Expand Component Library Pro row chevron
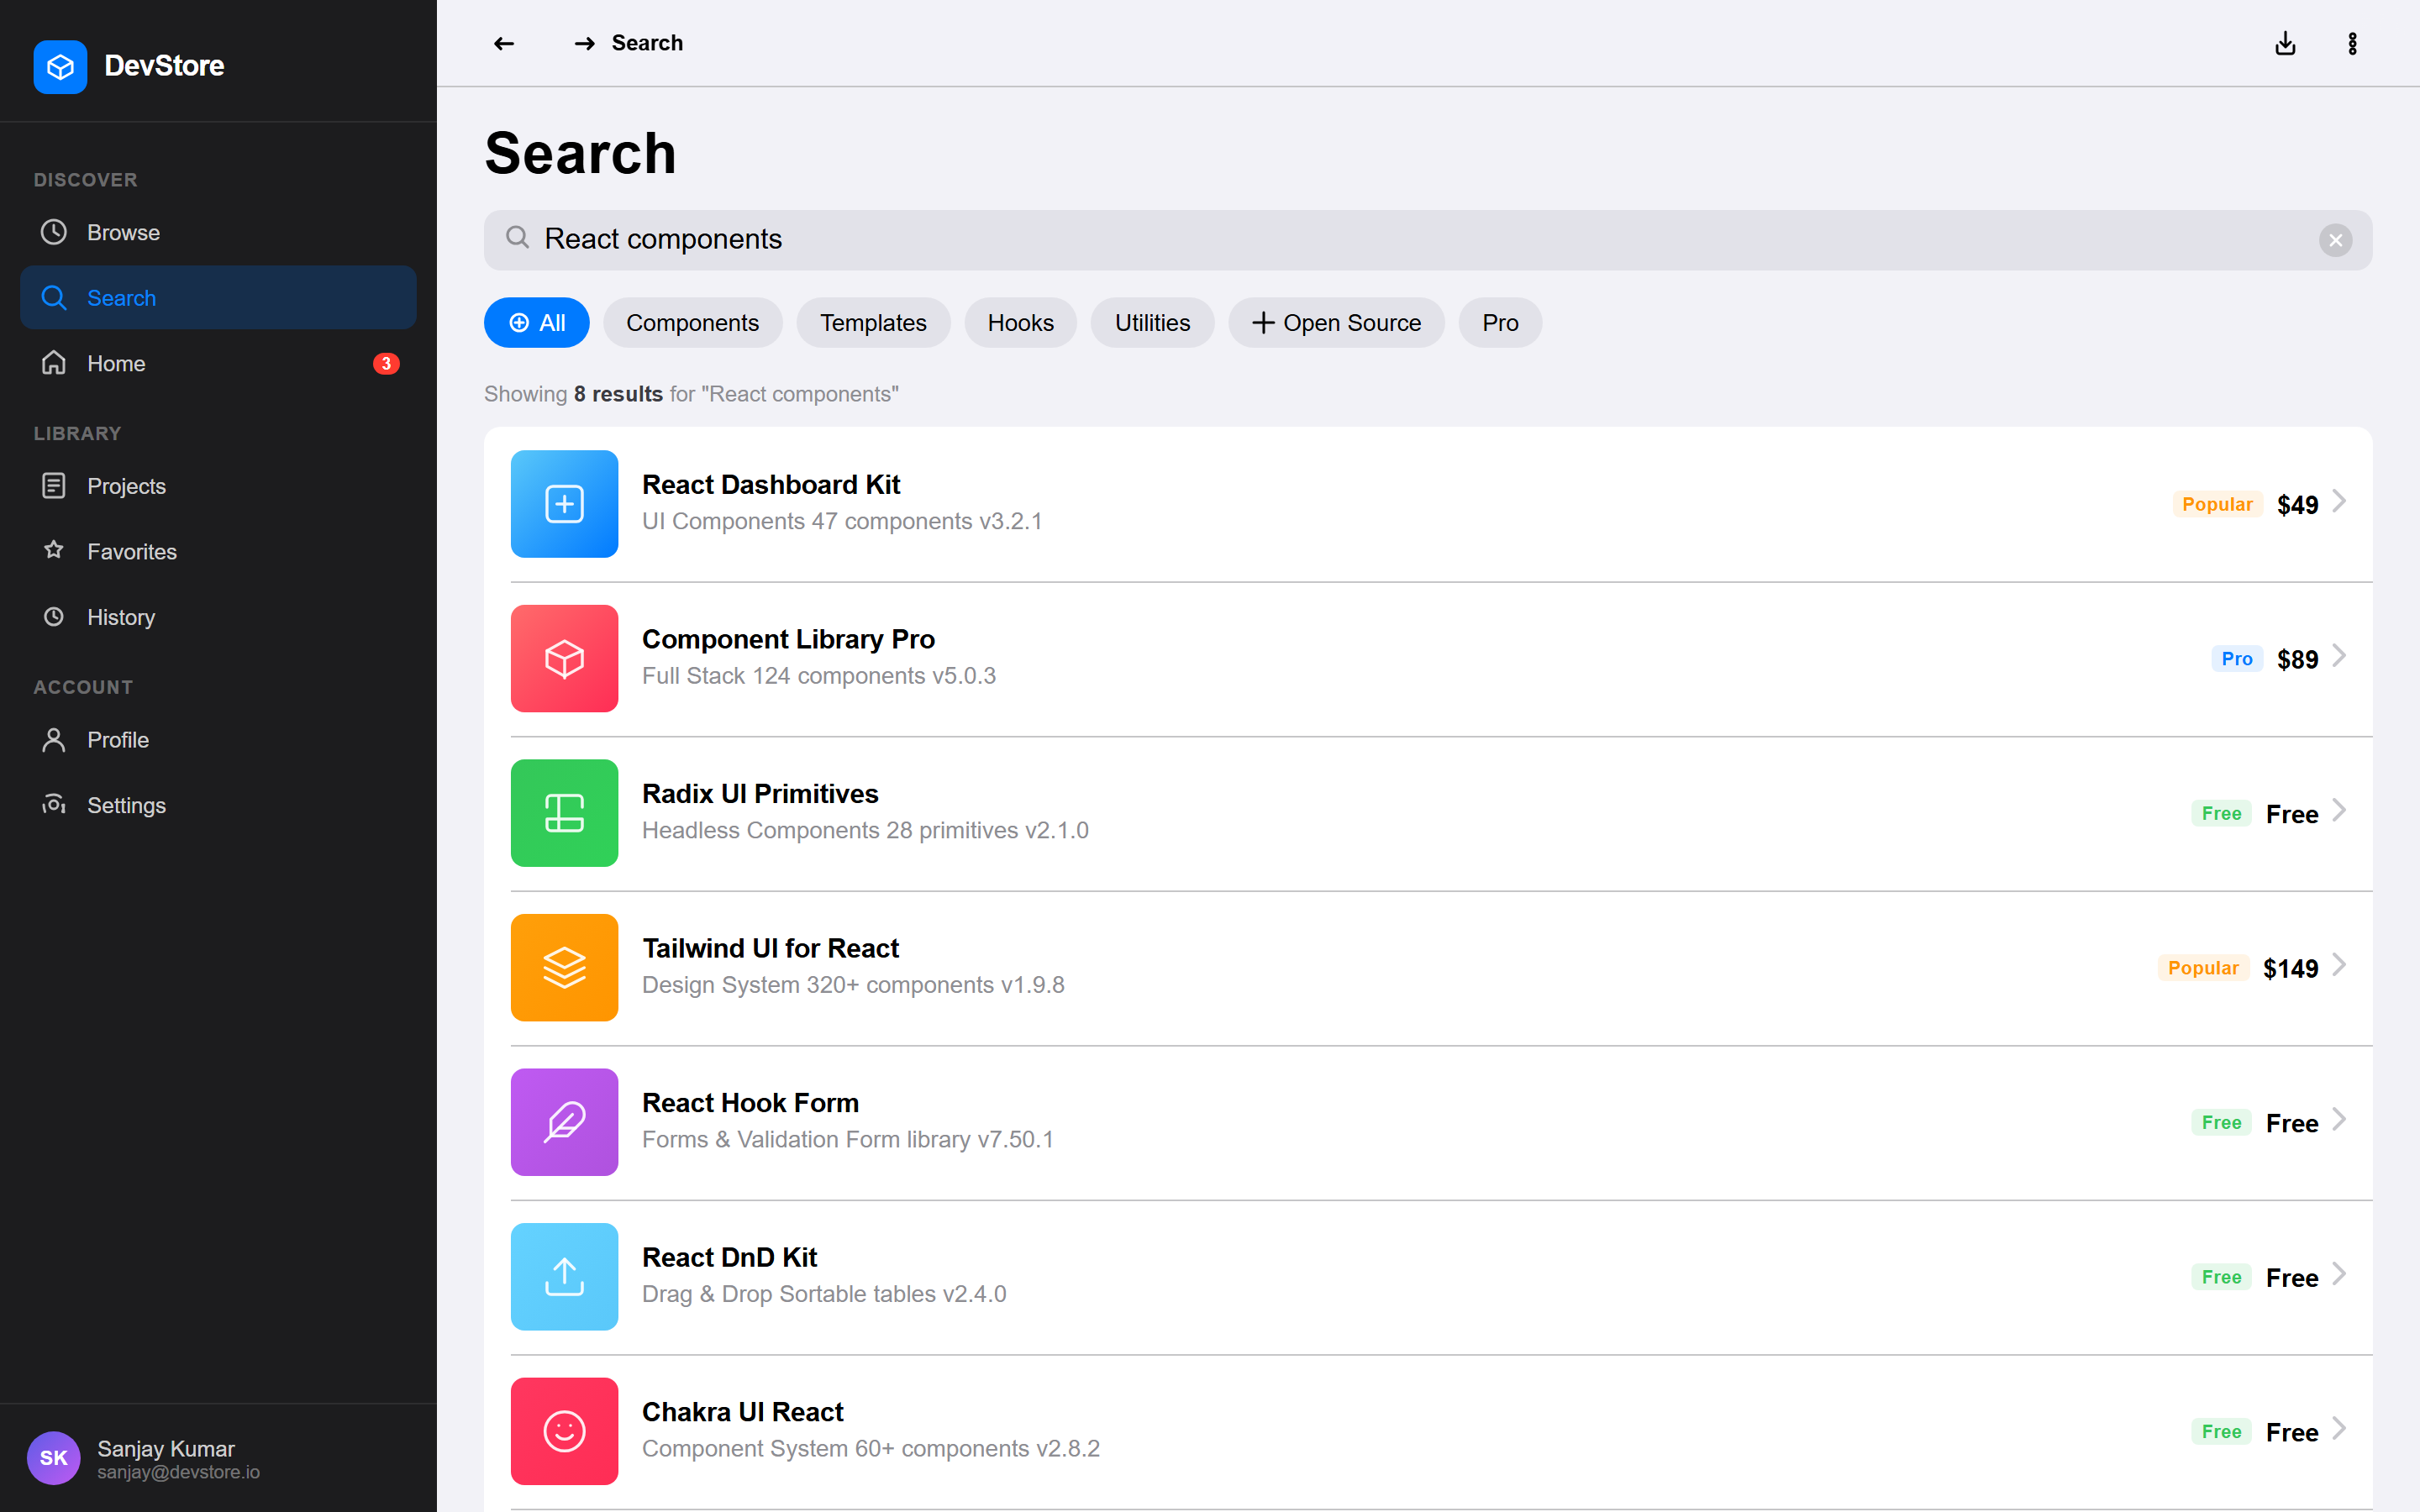This screenshot has width=2420, height=1512. 2339,656
